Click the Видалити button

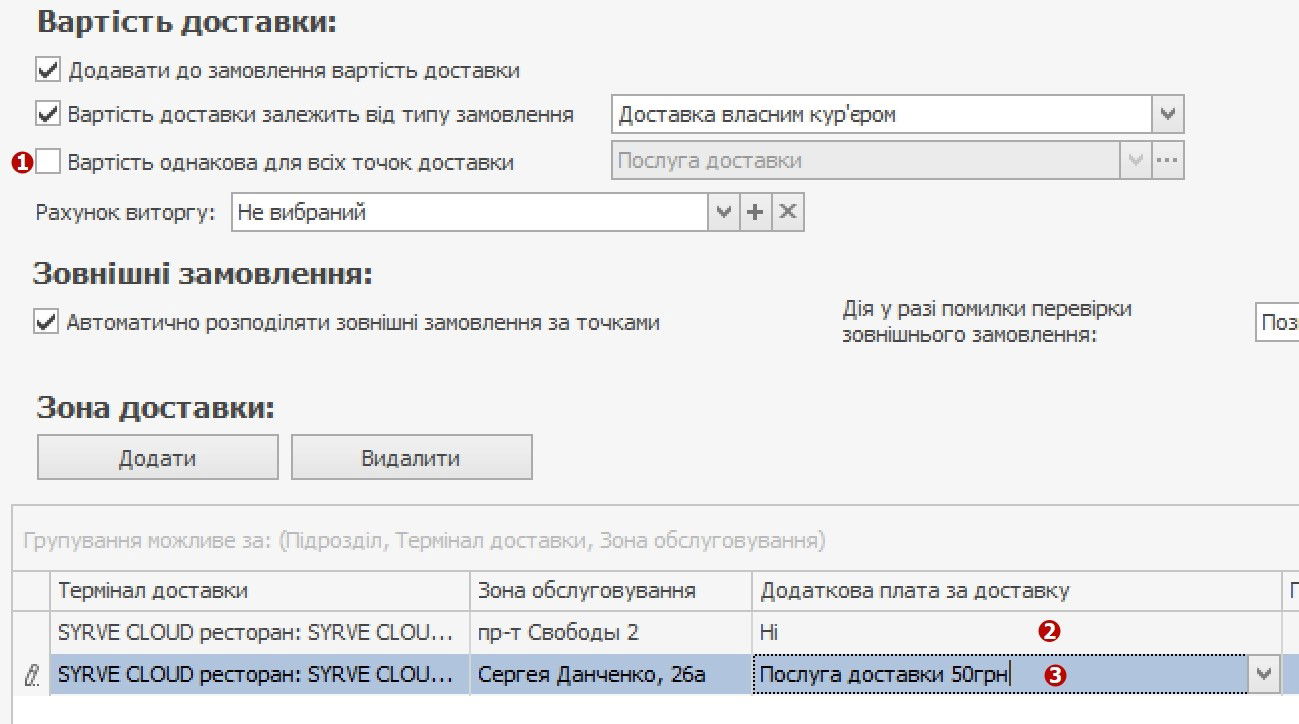[x=411, y=459]
